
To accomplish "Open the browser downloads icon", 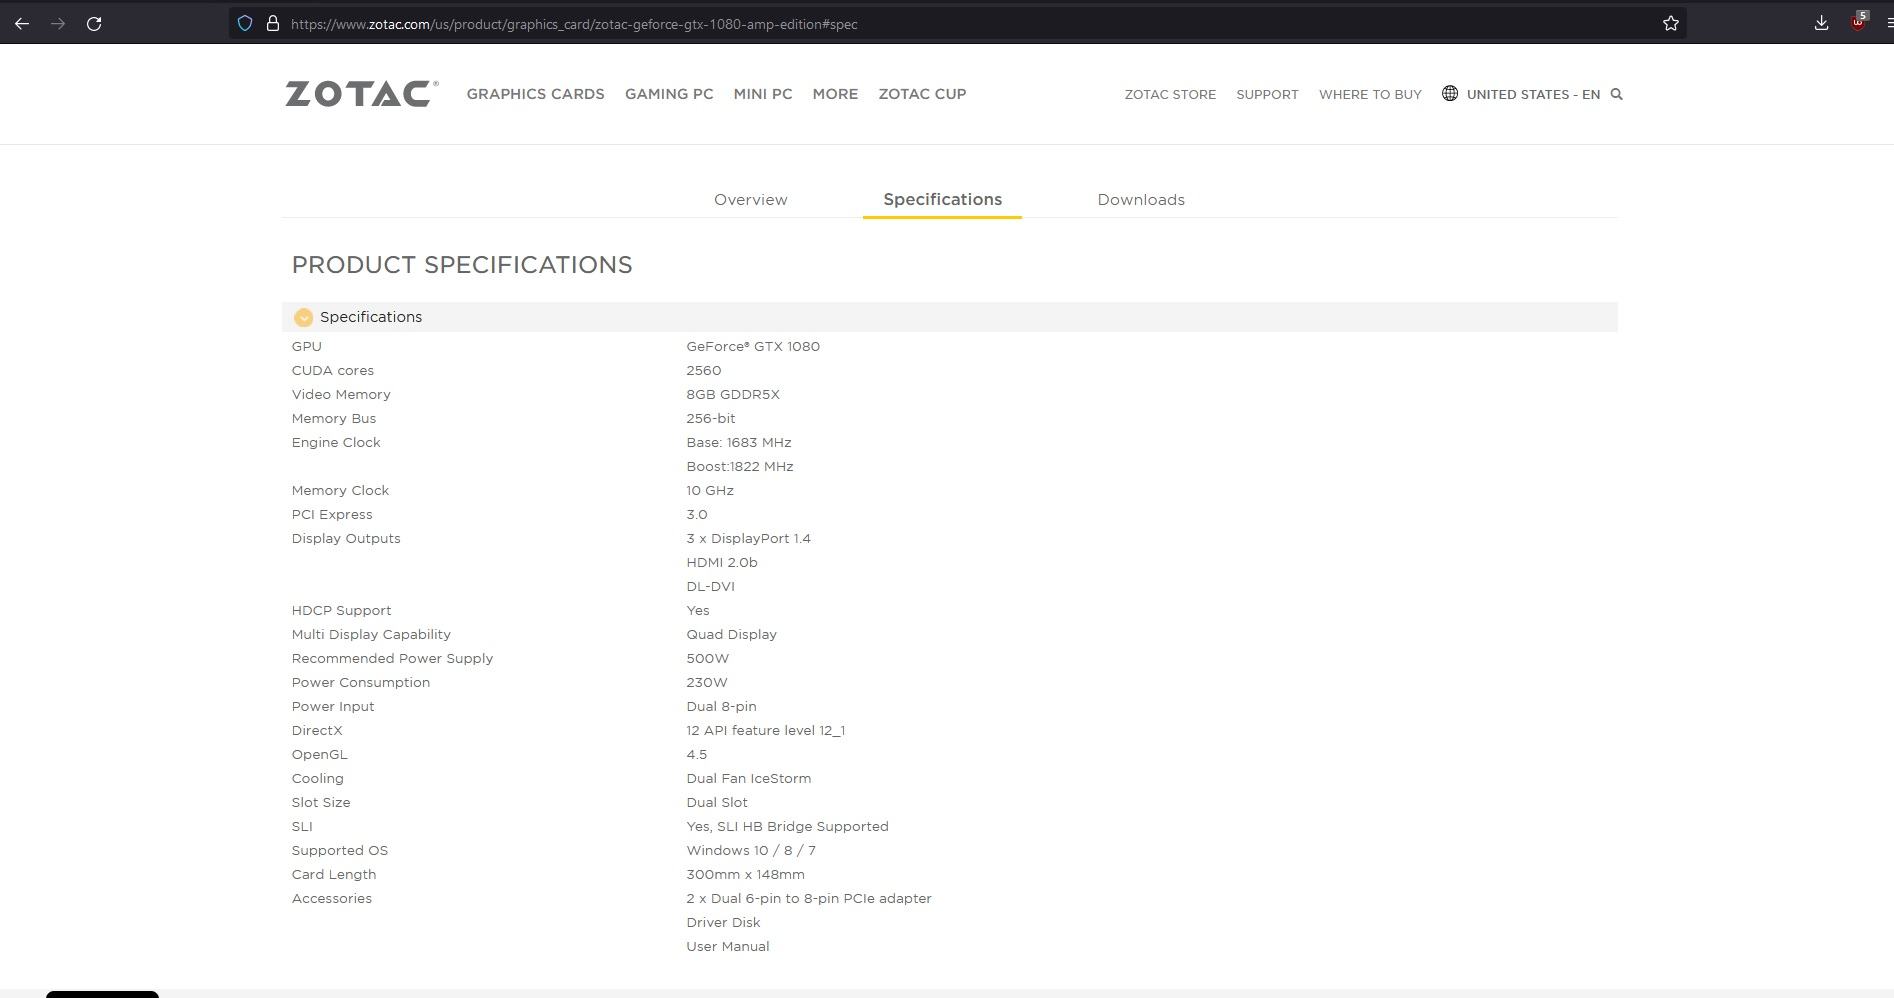I will tap(1821, 23).
